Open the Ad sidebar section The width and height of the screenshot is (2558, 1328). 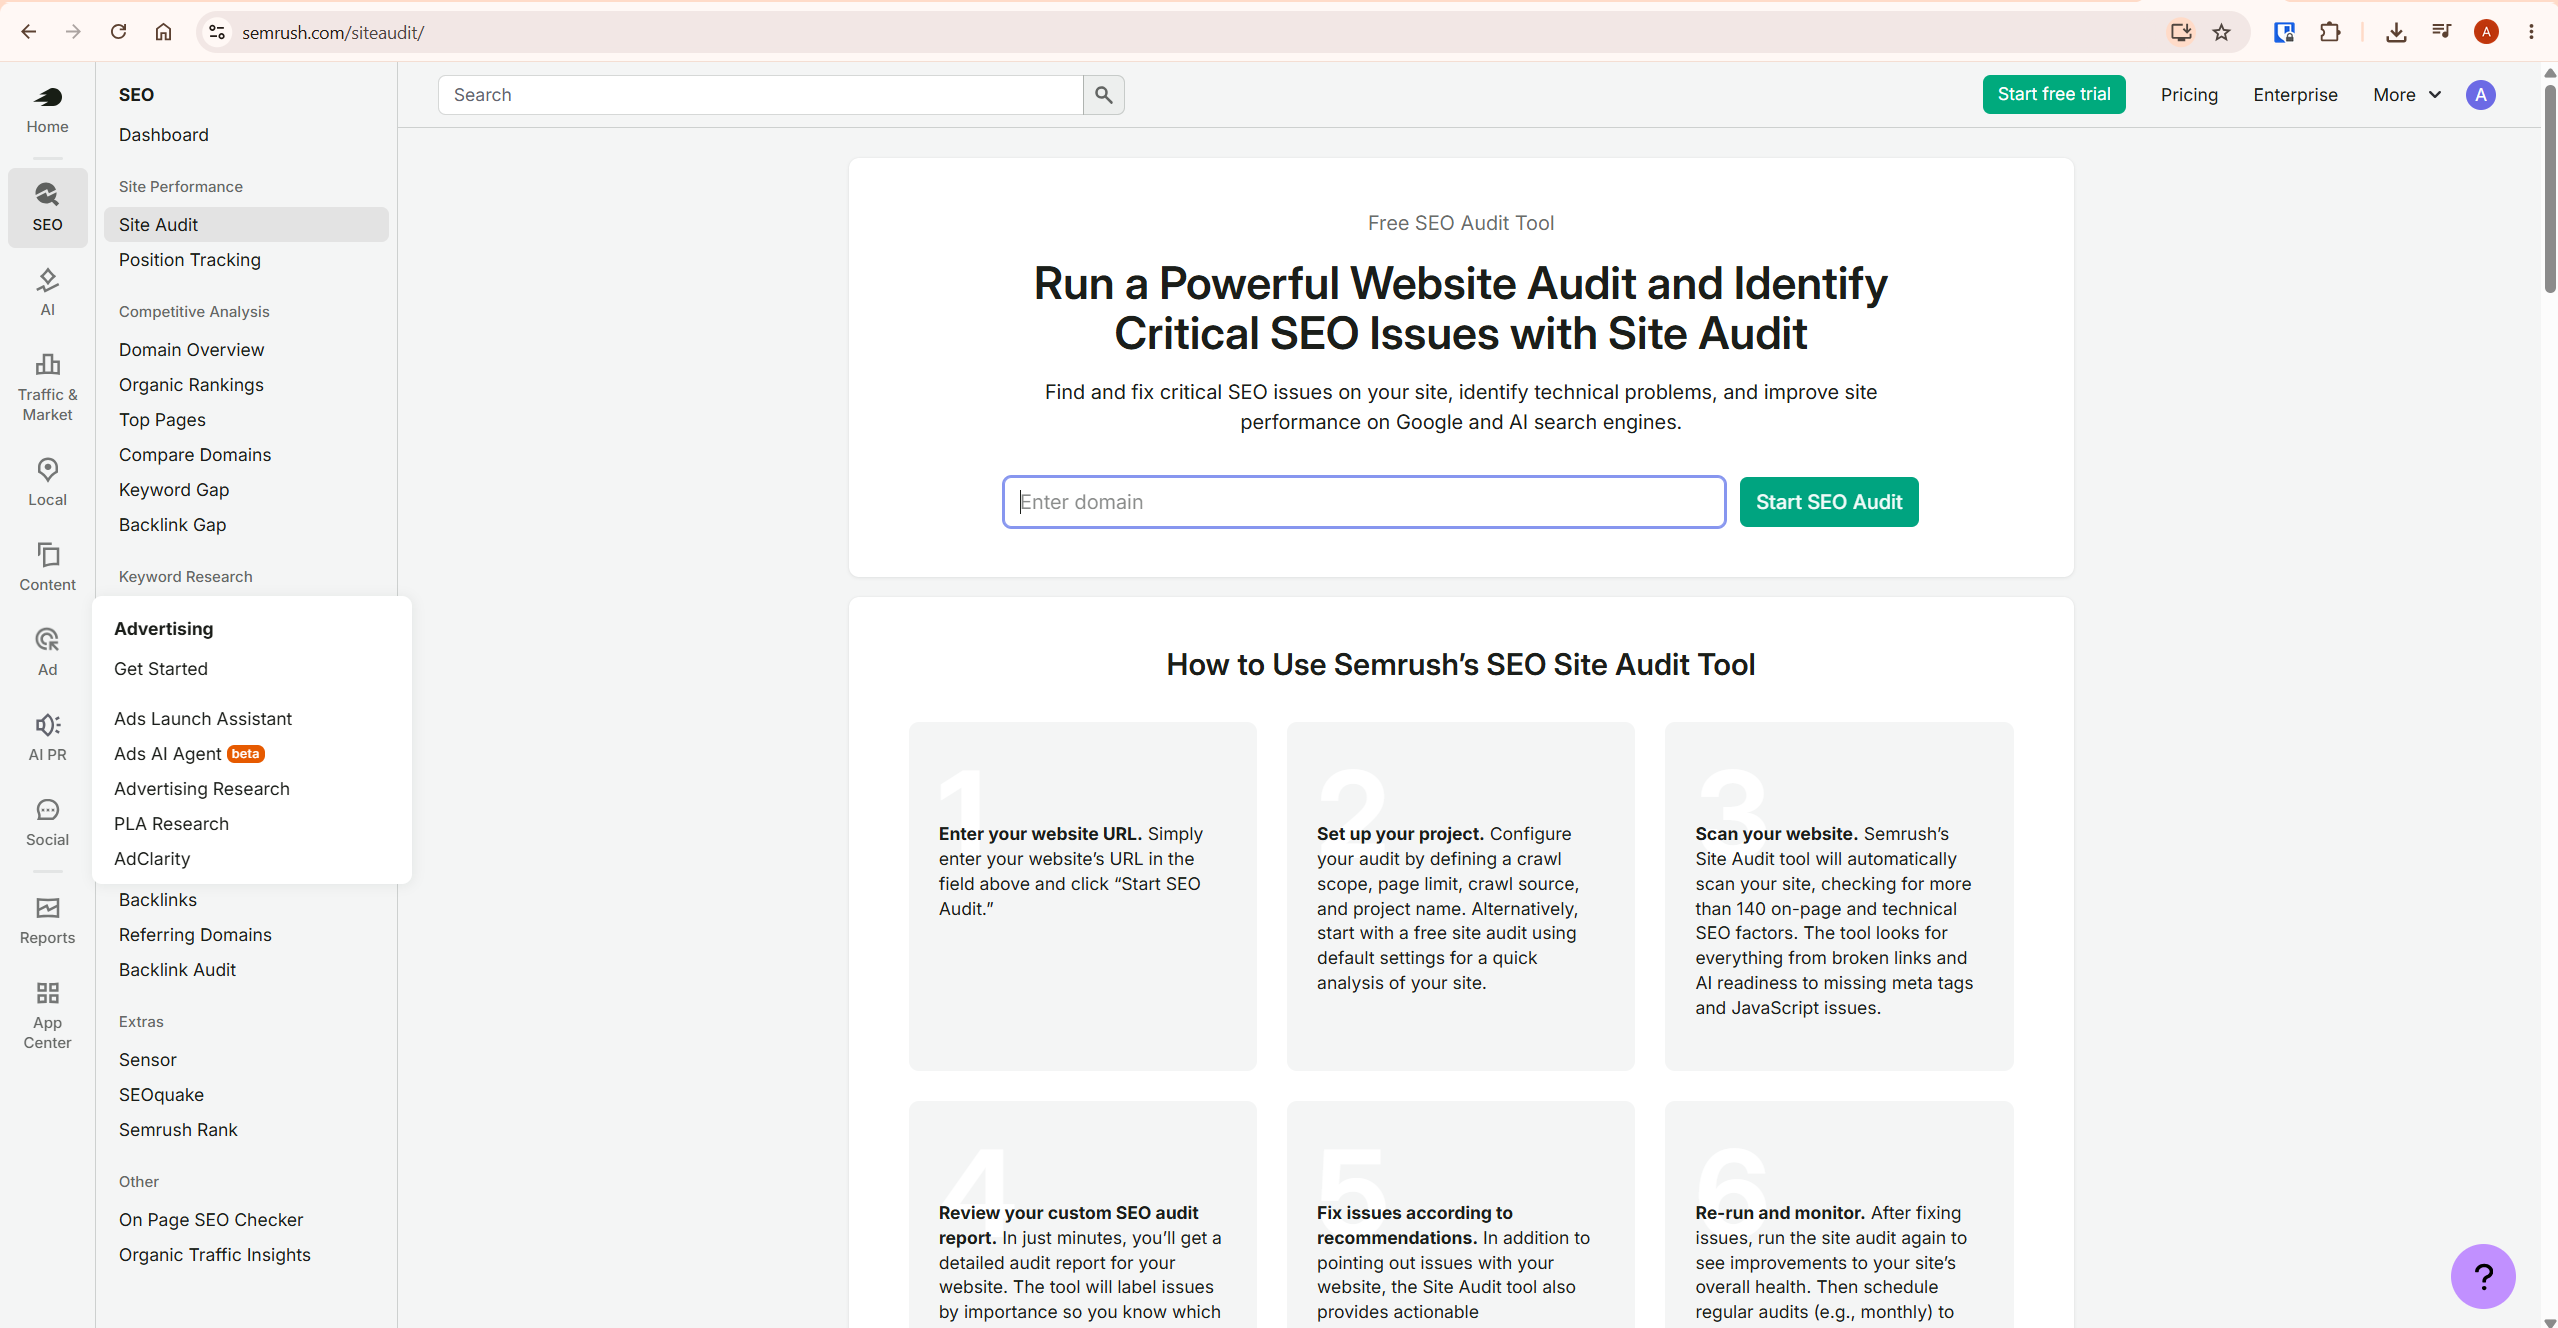click(x=47, y=652)
